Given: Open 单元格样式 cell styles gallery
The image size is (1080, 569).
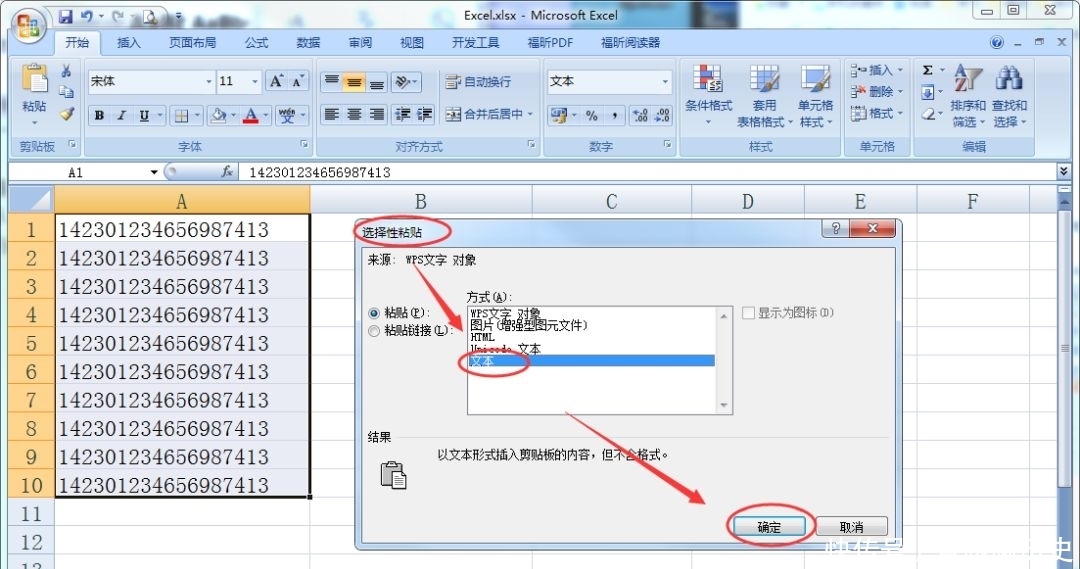Looking at the screenshot, I should [816, 96].
